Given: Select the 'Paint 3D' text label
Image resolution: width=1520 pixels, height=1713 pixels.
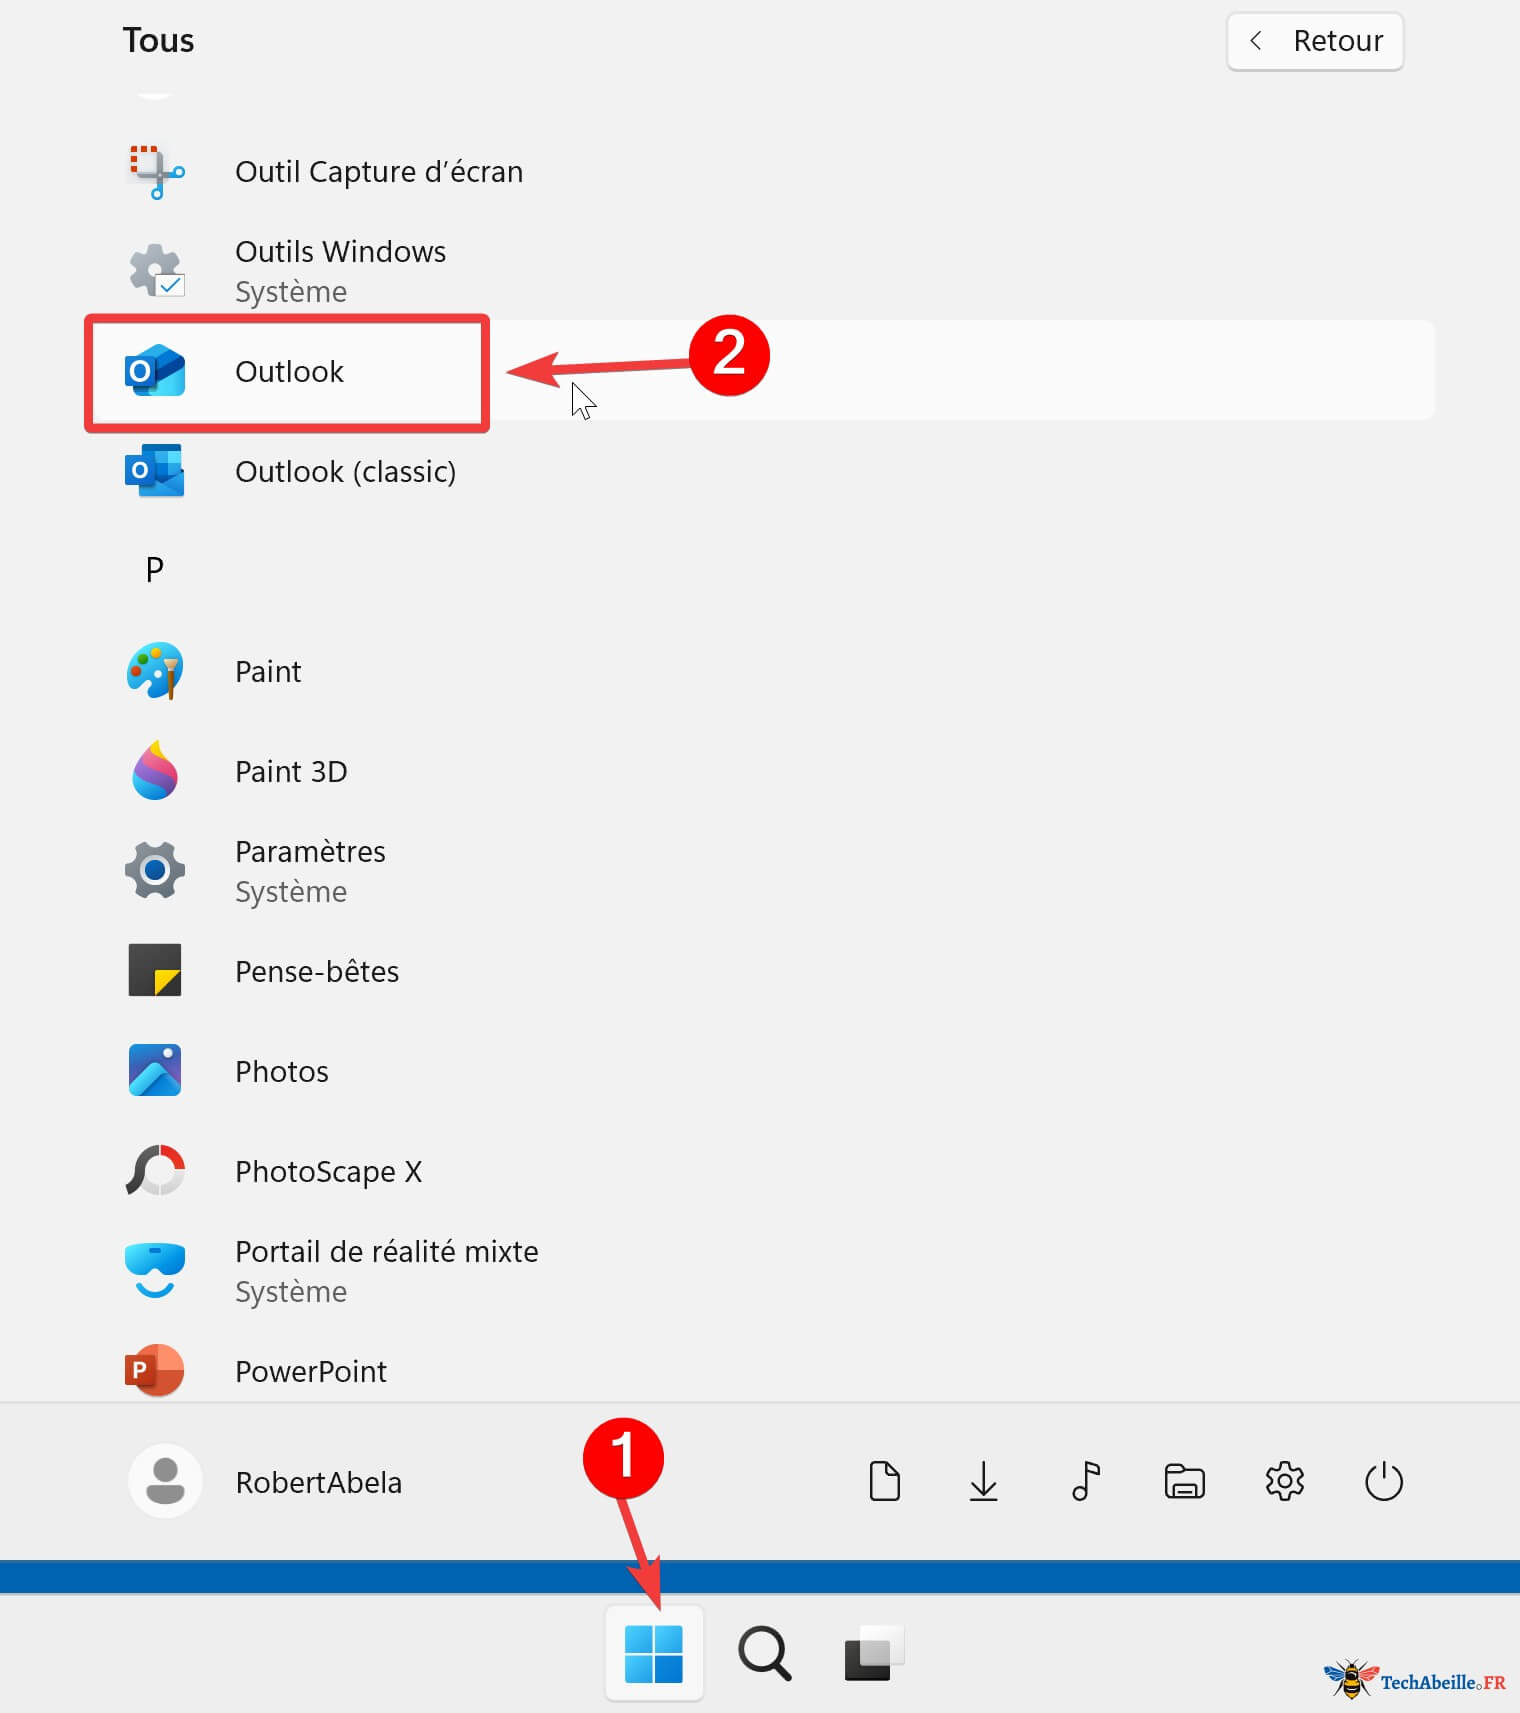Looking at the screenshot, I should [x=291, y=771].
